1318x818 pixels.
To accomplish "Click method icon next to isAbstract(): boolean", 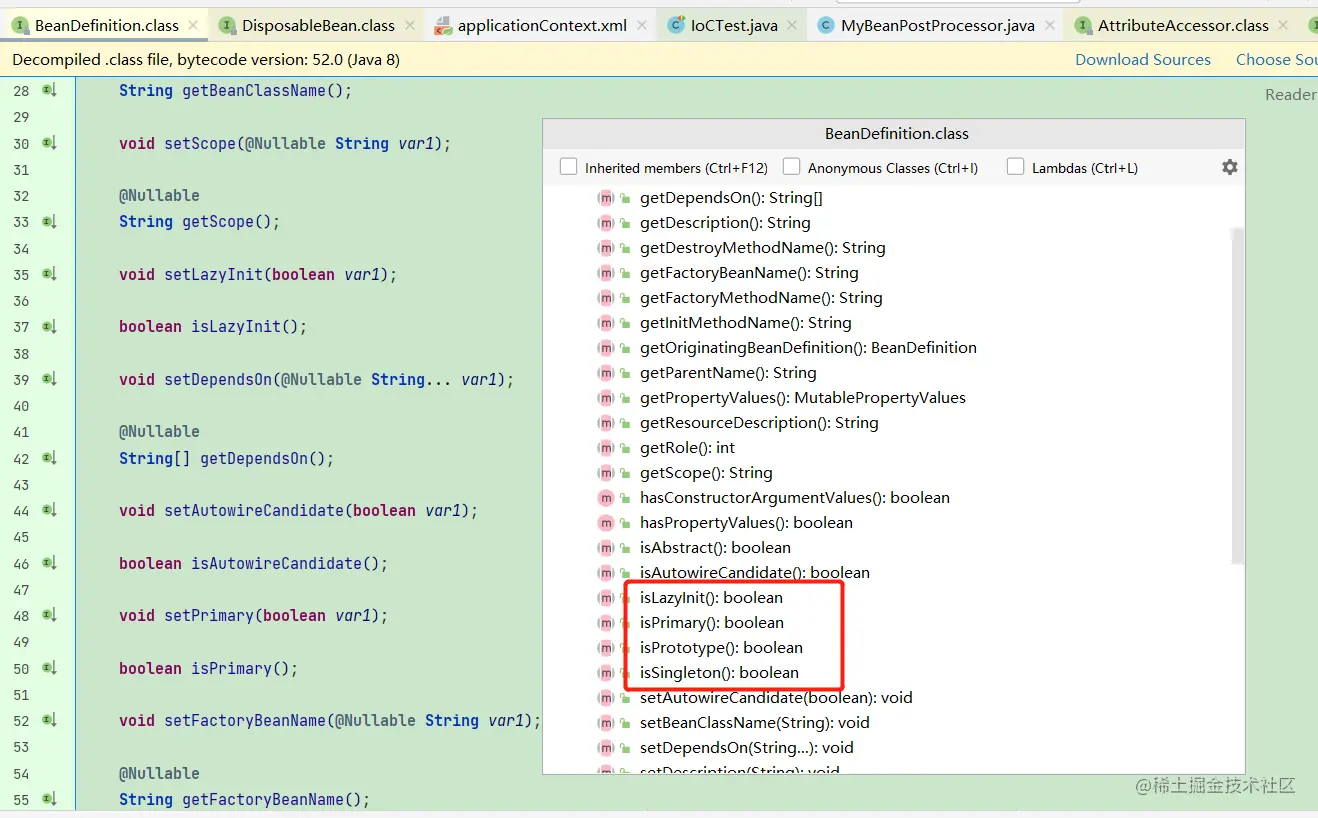I will click(x=605, y=548).
